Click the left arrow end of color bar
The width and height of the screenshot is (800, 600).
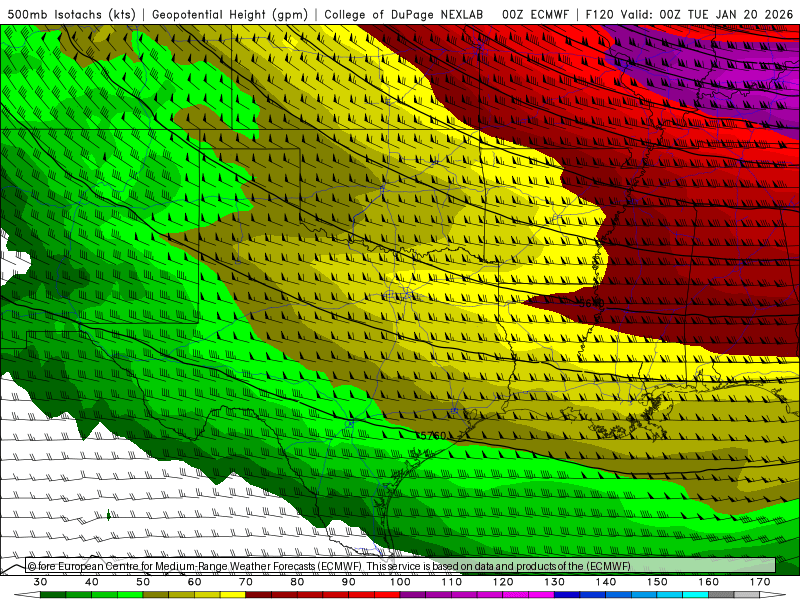pyautogui.click(x=27, y=594)
